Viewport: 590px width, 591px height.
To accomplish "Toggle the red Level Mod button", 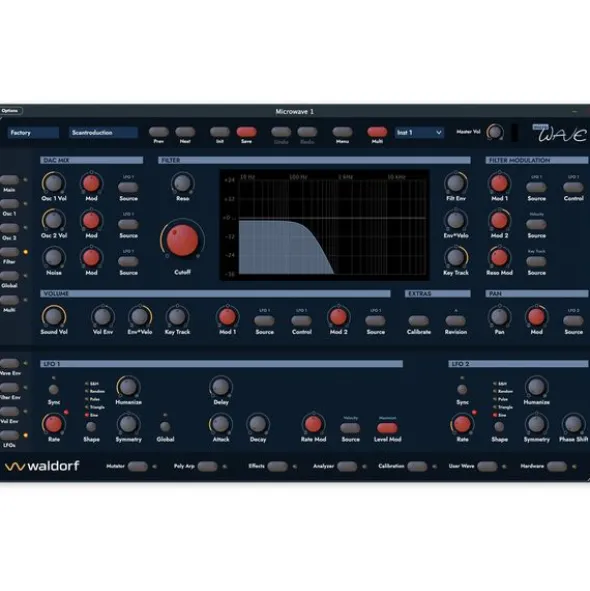I will tap(387, 428).
